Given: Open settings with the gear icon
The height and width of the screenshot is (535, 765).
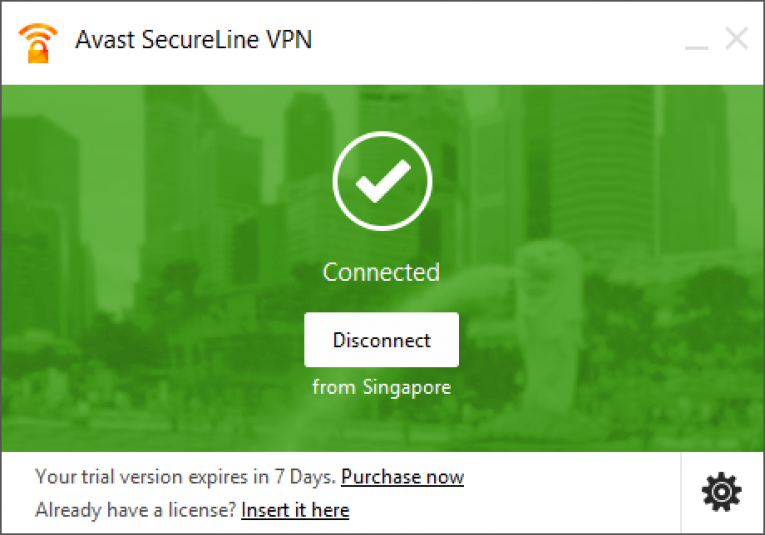Looking at the screenshot, I should (x=722, y=492).
